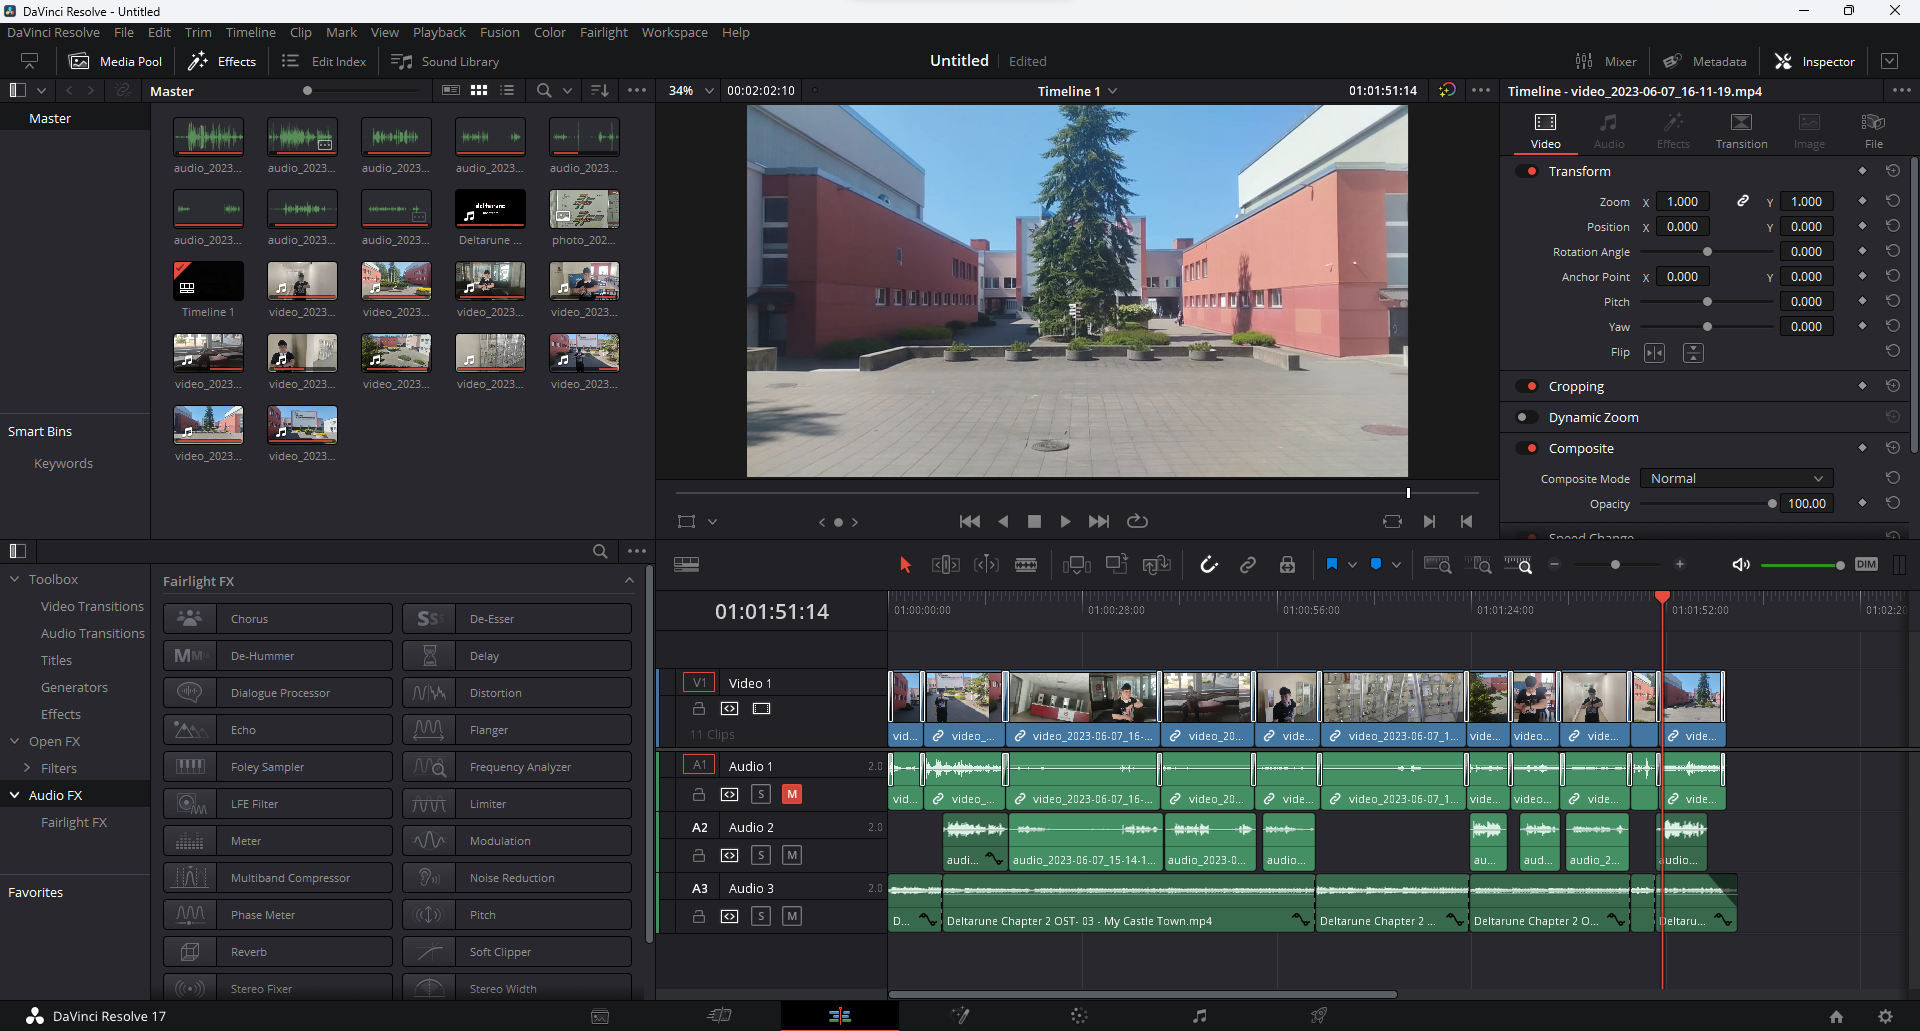The width and height of the screenshot is (1920, 1031).
Task: Click the Full Extent Zoom icon
Action: 1437,565
